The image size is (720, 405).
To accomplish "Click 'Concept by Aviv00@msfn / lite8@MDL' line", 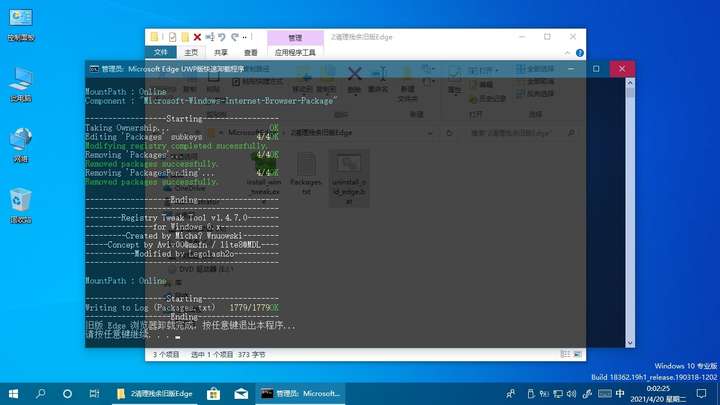I will click(x=184, y=245).
